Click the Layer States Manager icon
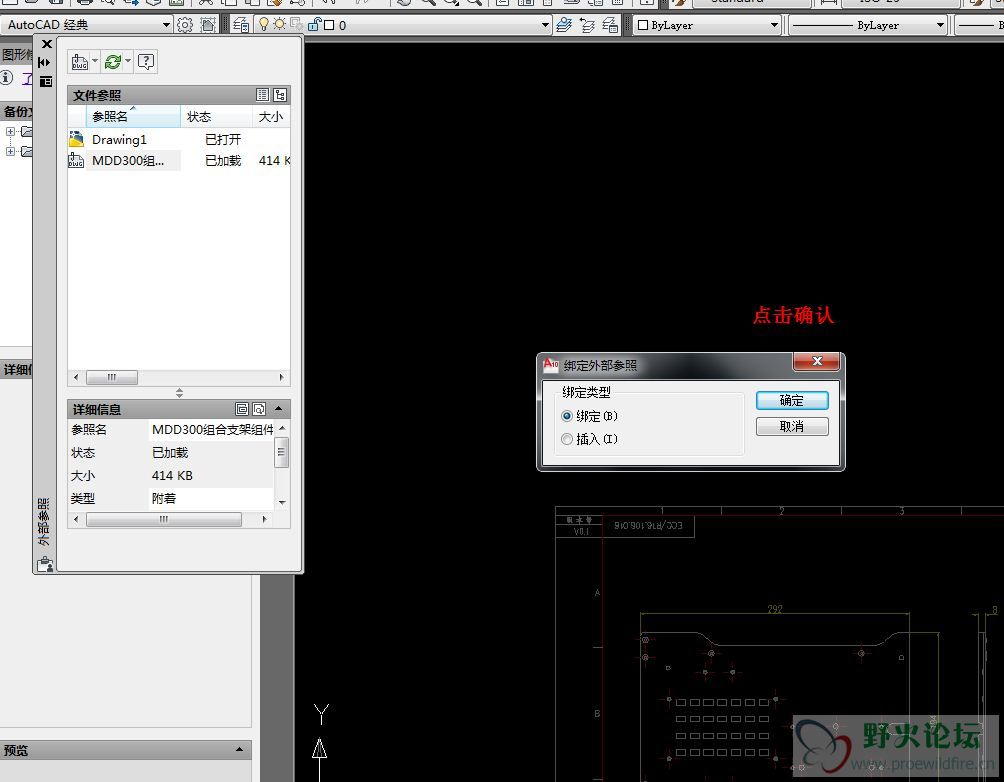The height and width of the screenshot is (782, 1004). [x=610, y=25]
